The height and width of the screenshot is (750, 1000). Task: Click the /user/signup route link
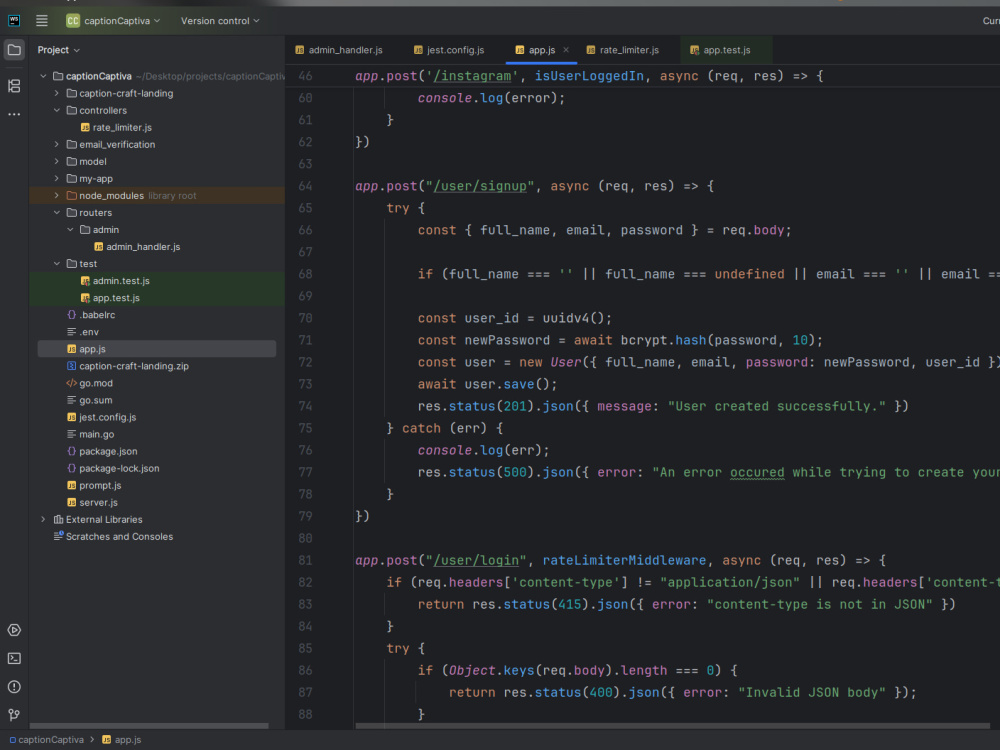480,186
